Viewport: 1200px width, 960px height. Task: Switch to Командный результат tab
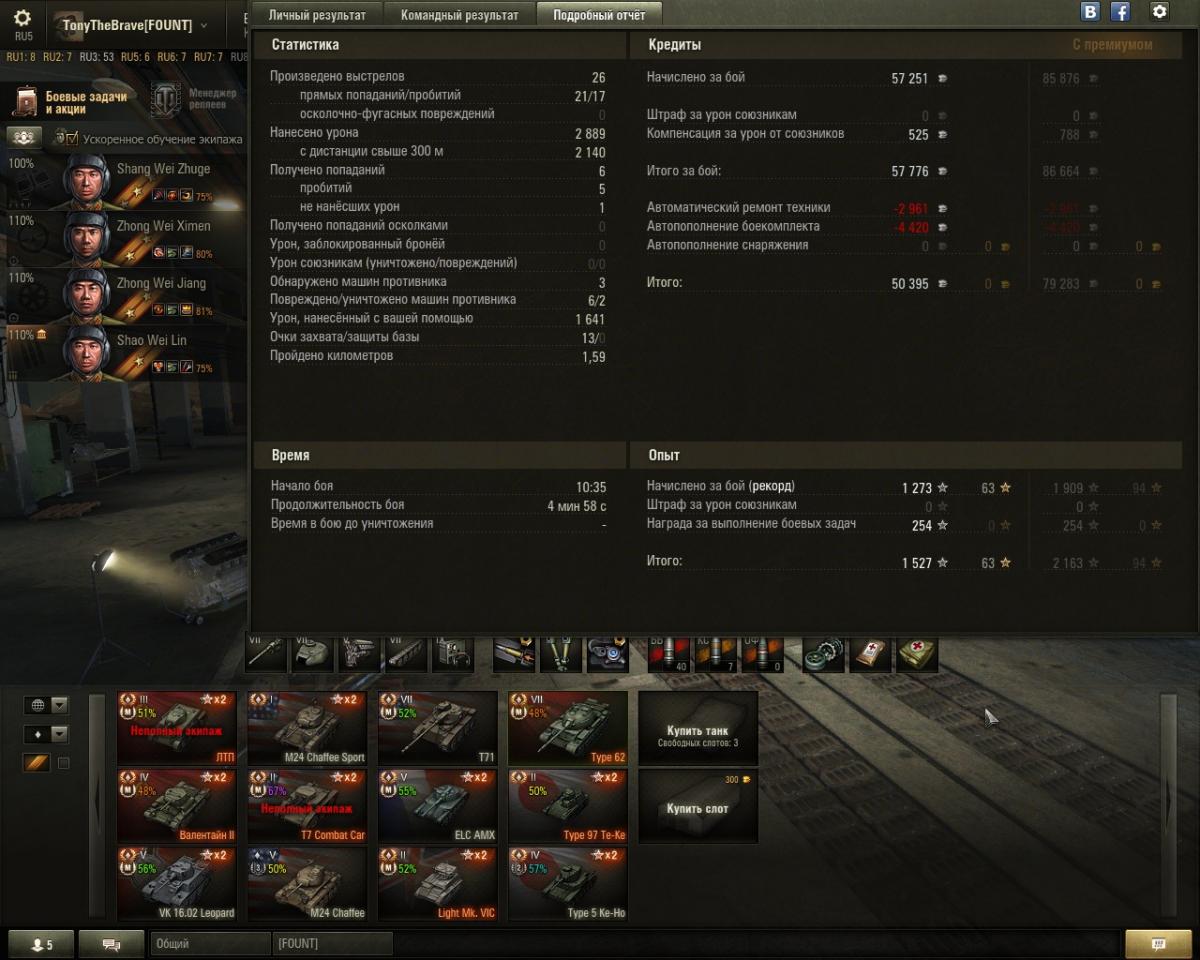click(459, 15)
